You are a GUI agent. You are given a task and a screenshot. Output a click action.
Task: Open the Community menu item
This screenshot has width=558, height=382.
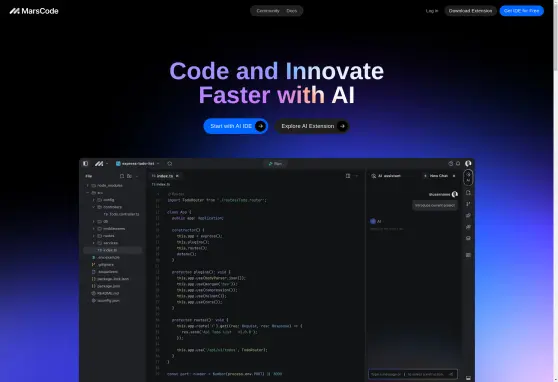(268, 11)
